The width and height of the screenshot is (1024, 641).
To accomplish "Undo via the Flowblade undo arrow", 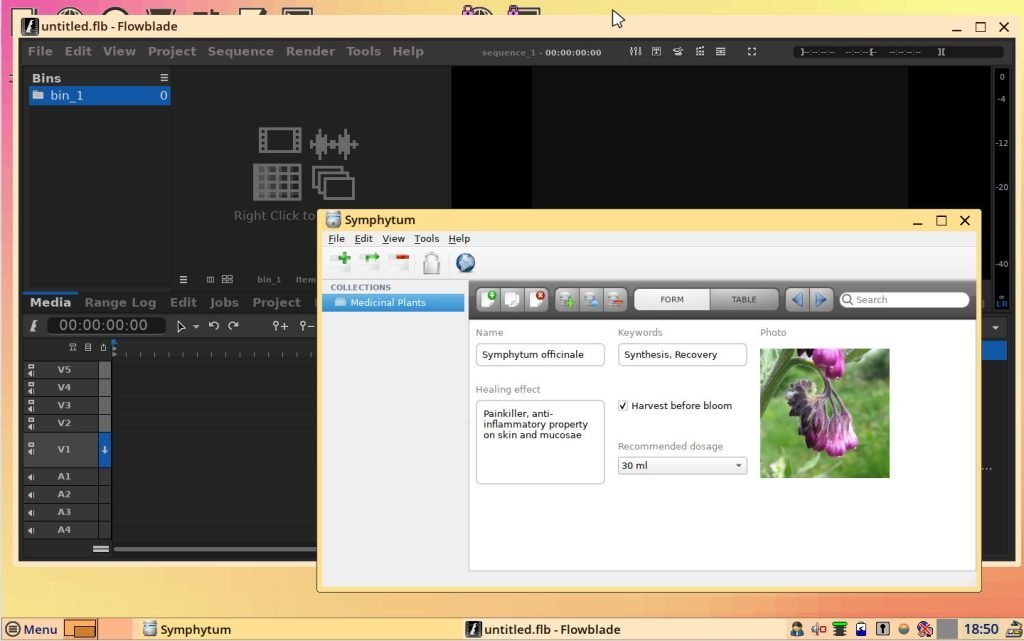I will (x=214, y=325).
